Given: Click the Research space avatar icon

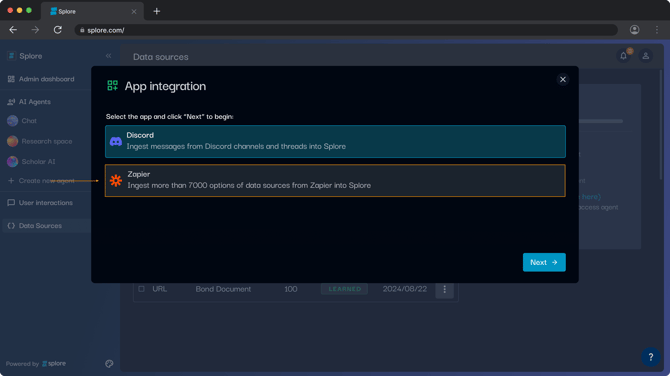Looking at the screenshot, I should point(12,141).
